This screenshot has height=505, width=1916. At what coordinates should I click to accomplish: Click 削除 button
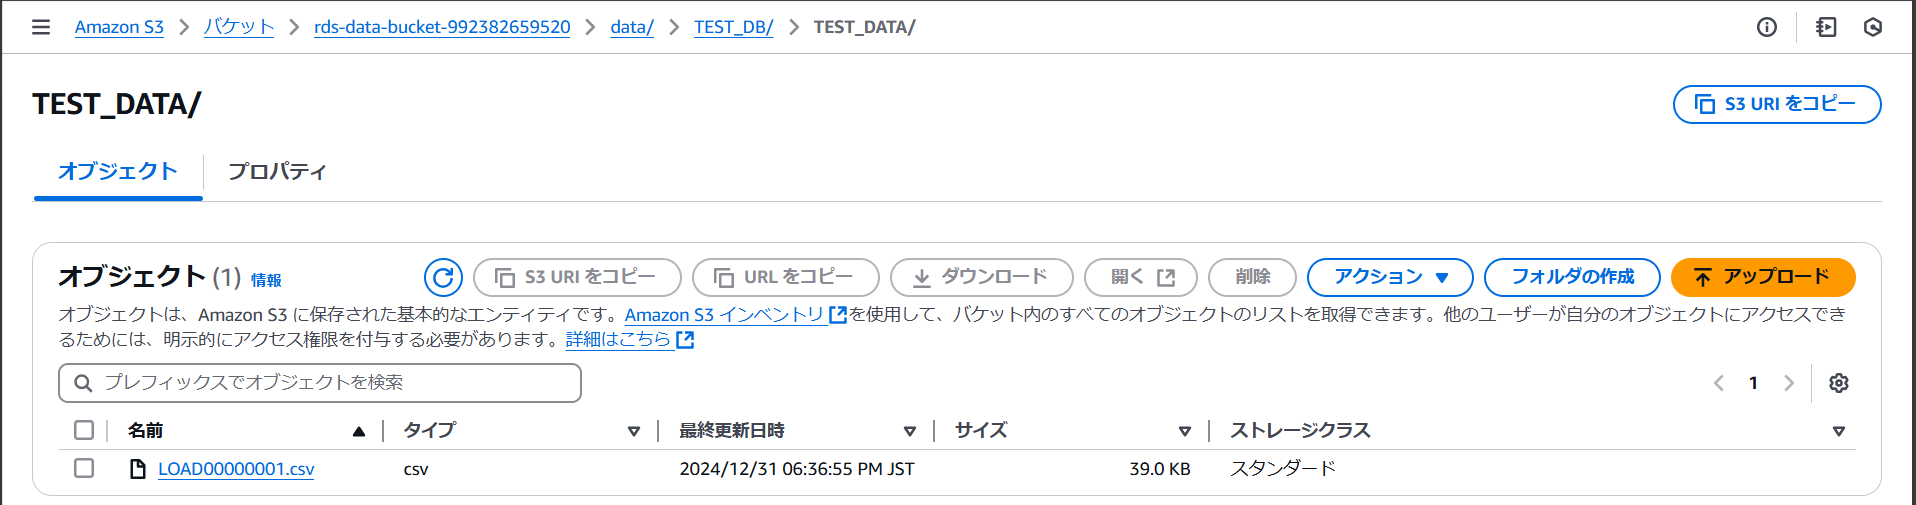tap(1252, 277)
